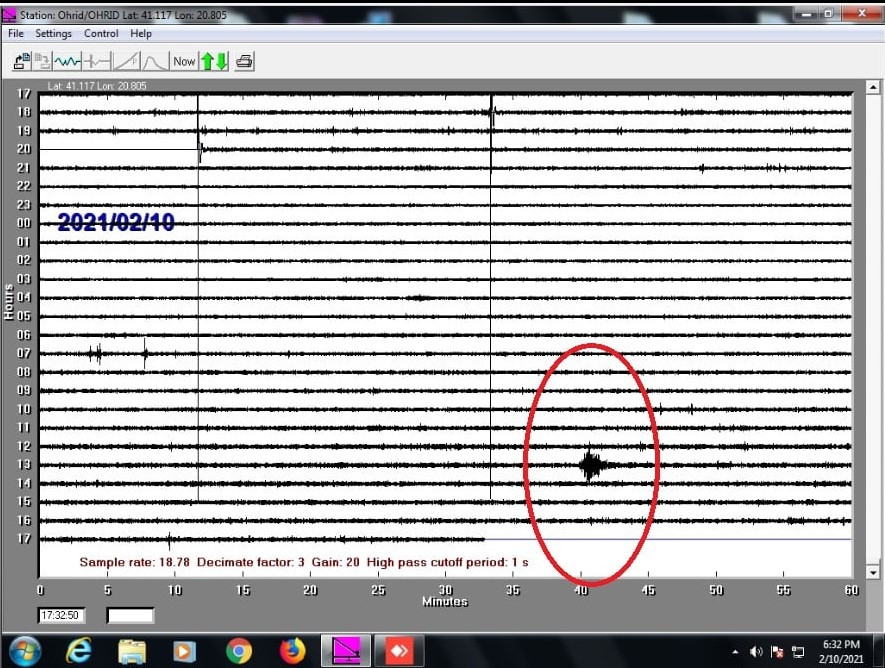
Task: Open the volume control in the system tray
Action: 757,651
